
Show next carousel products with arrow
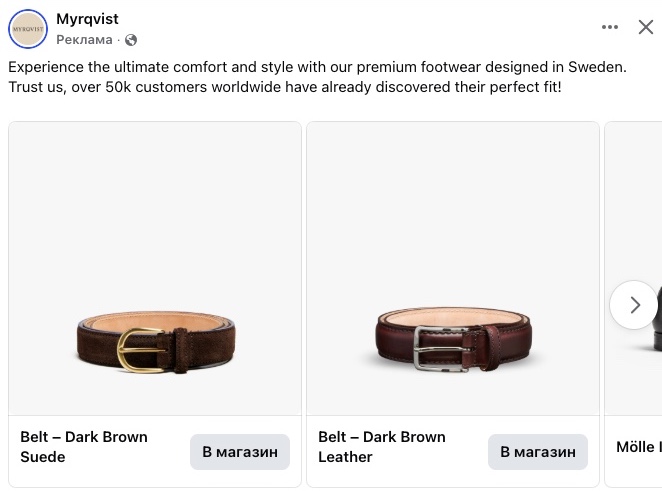pos(634,305)
